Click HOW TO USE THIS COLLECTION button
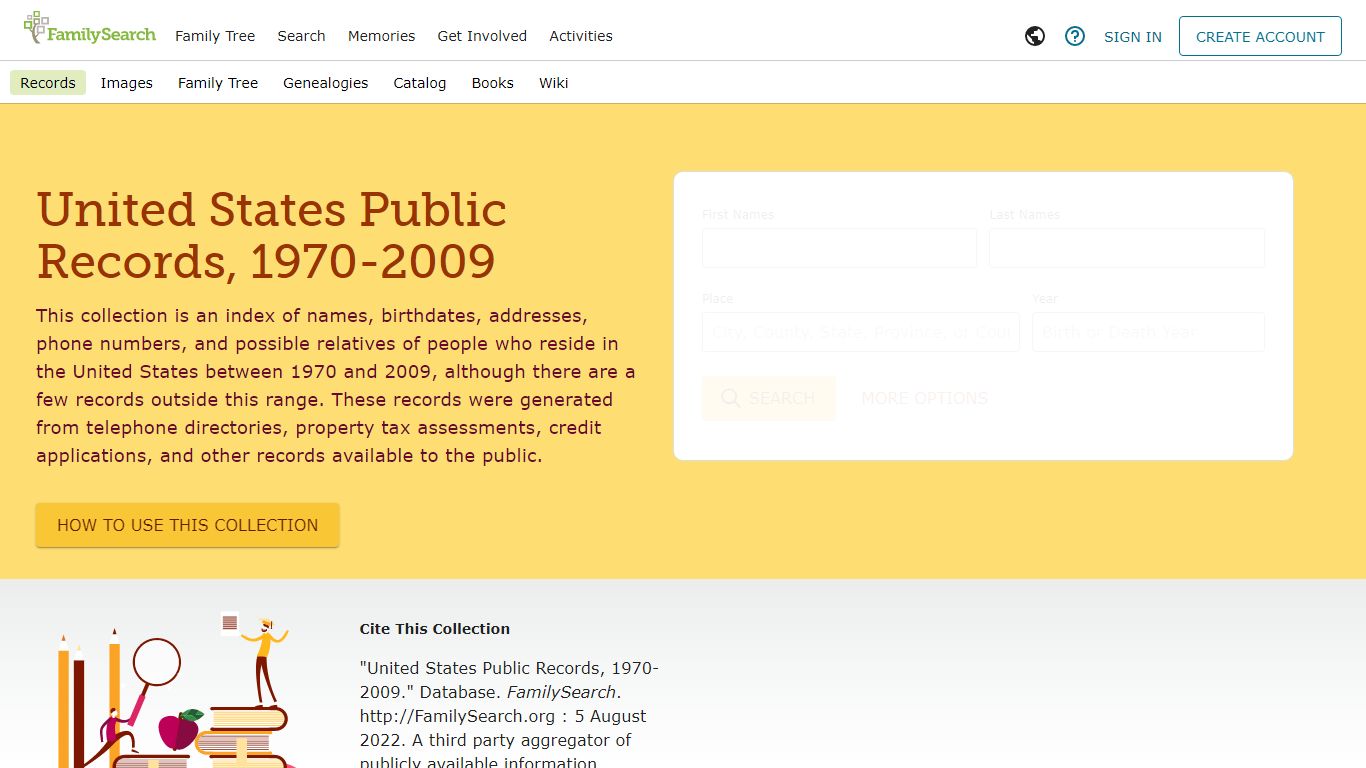The height and width of the screenshot is (768, 1366). (x=188, y=525)
